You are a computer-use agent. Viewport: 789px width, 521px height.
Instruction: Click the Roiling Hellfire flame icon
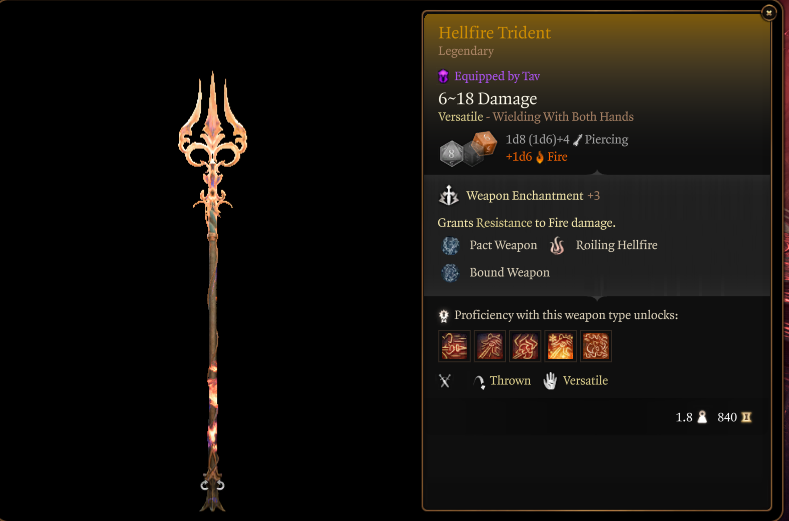pos(557,246)
